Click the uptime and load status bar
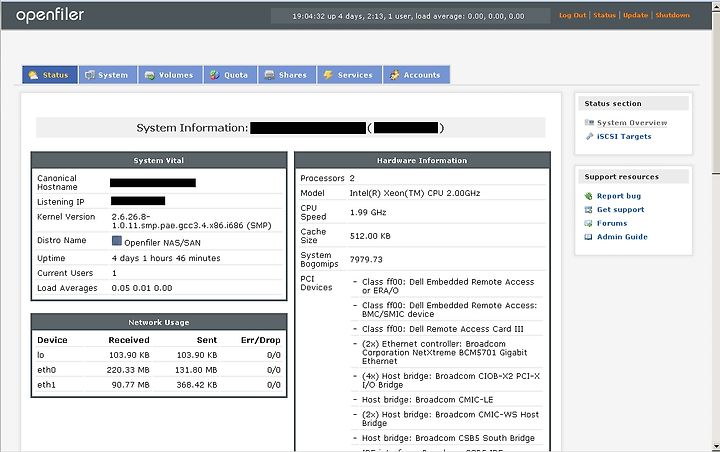This screenshot has width=720, height=452. pyautogui.click(x=410, y=16)
